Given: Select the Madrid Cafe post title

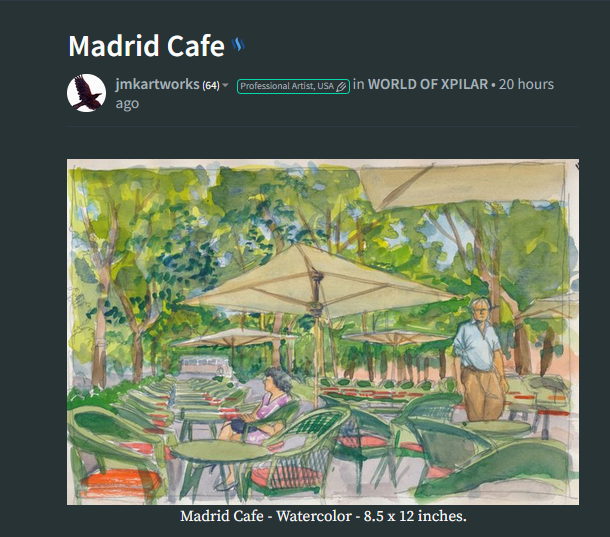Looking at the screenshot, I should coord(147,46).
